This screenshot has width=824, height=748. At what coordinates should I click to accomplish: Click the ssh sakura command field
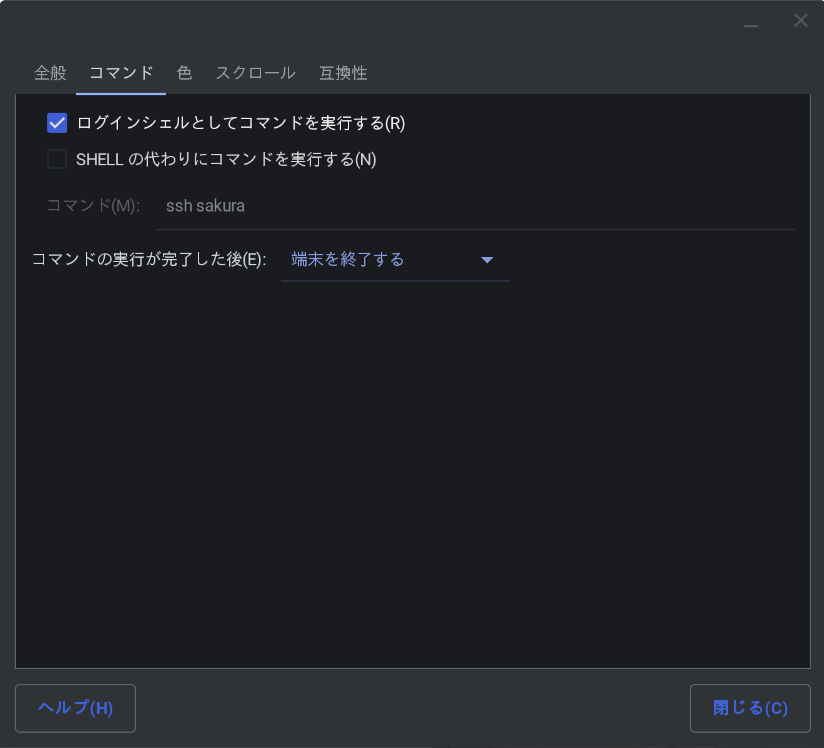tap(474, 206)
